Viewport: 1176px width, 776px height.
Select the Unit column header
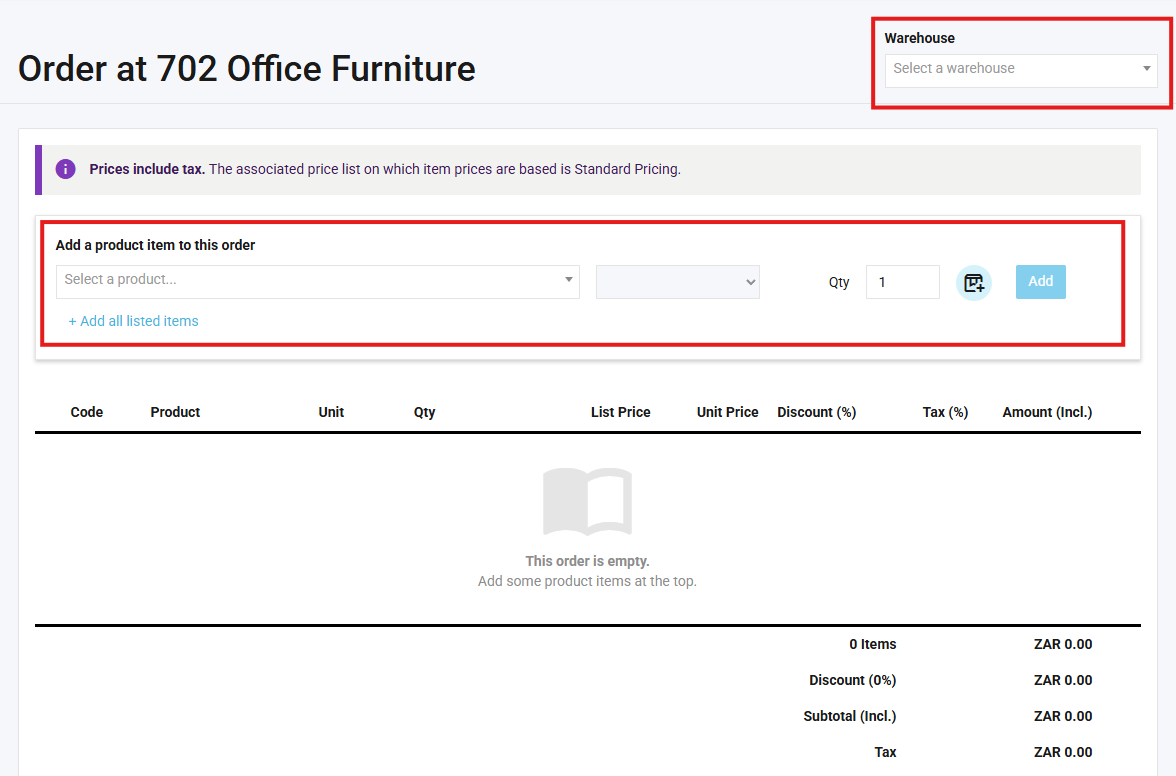click(x=331, y=412)
